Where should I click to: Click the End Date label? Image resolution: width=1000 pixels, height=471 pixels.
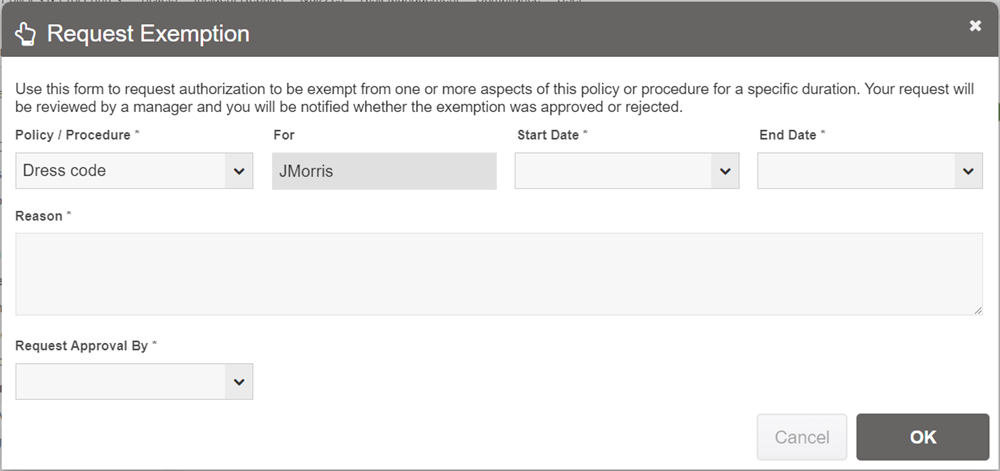pyautogui.click(x=789, y=135)
